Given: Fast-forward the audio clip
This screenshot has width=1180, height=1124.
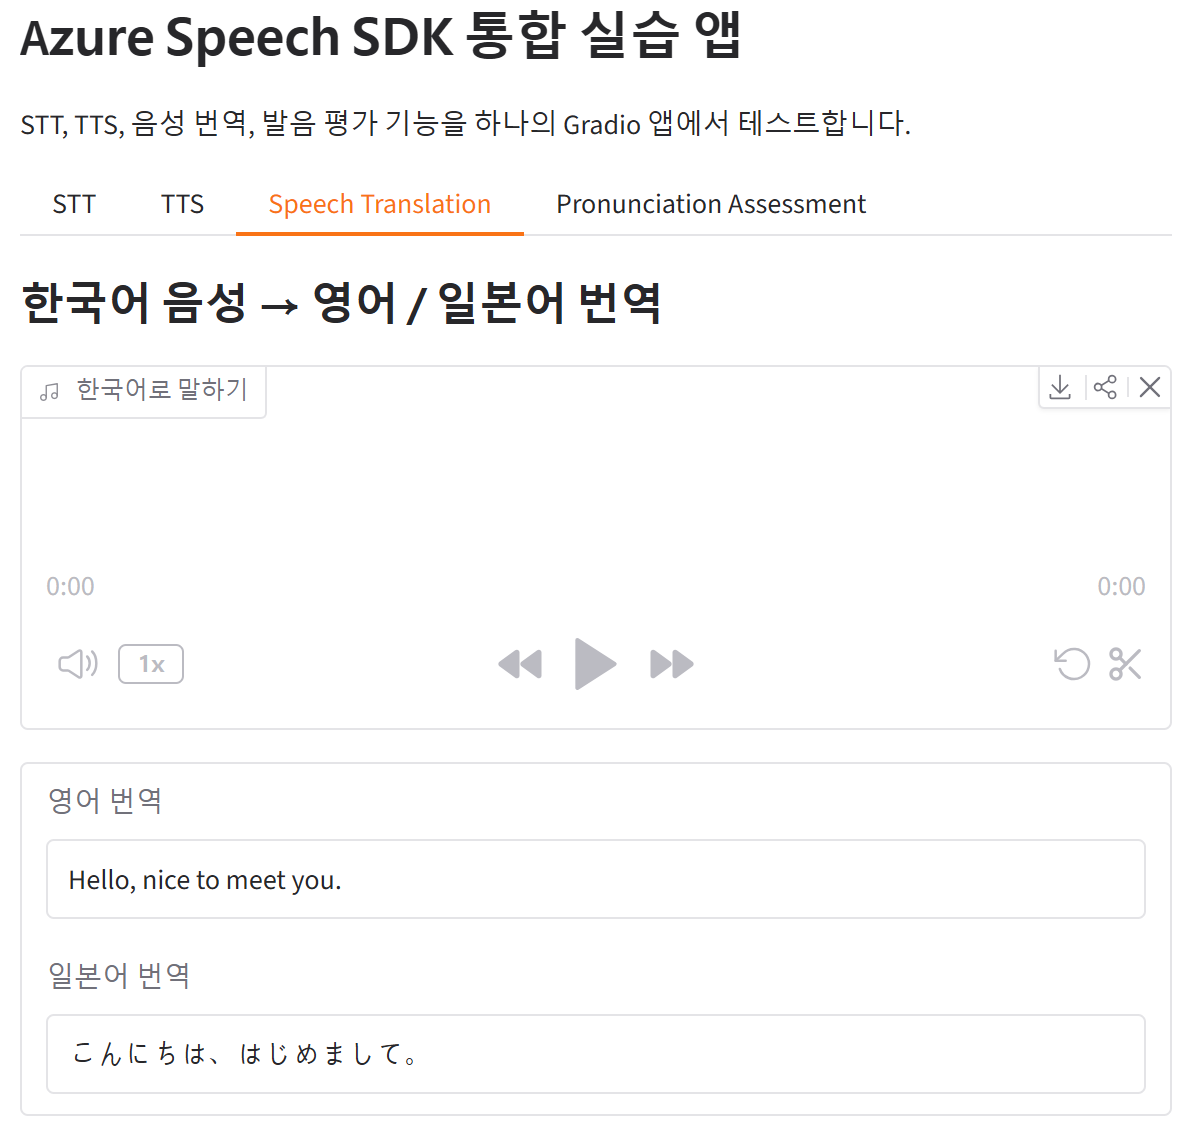Looking at the screenshot, I should (671, 664).
